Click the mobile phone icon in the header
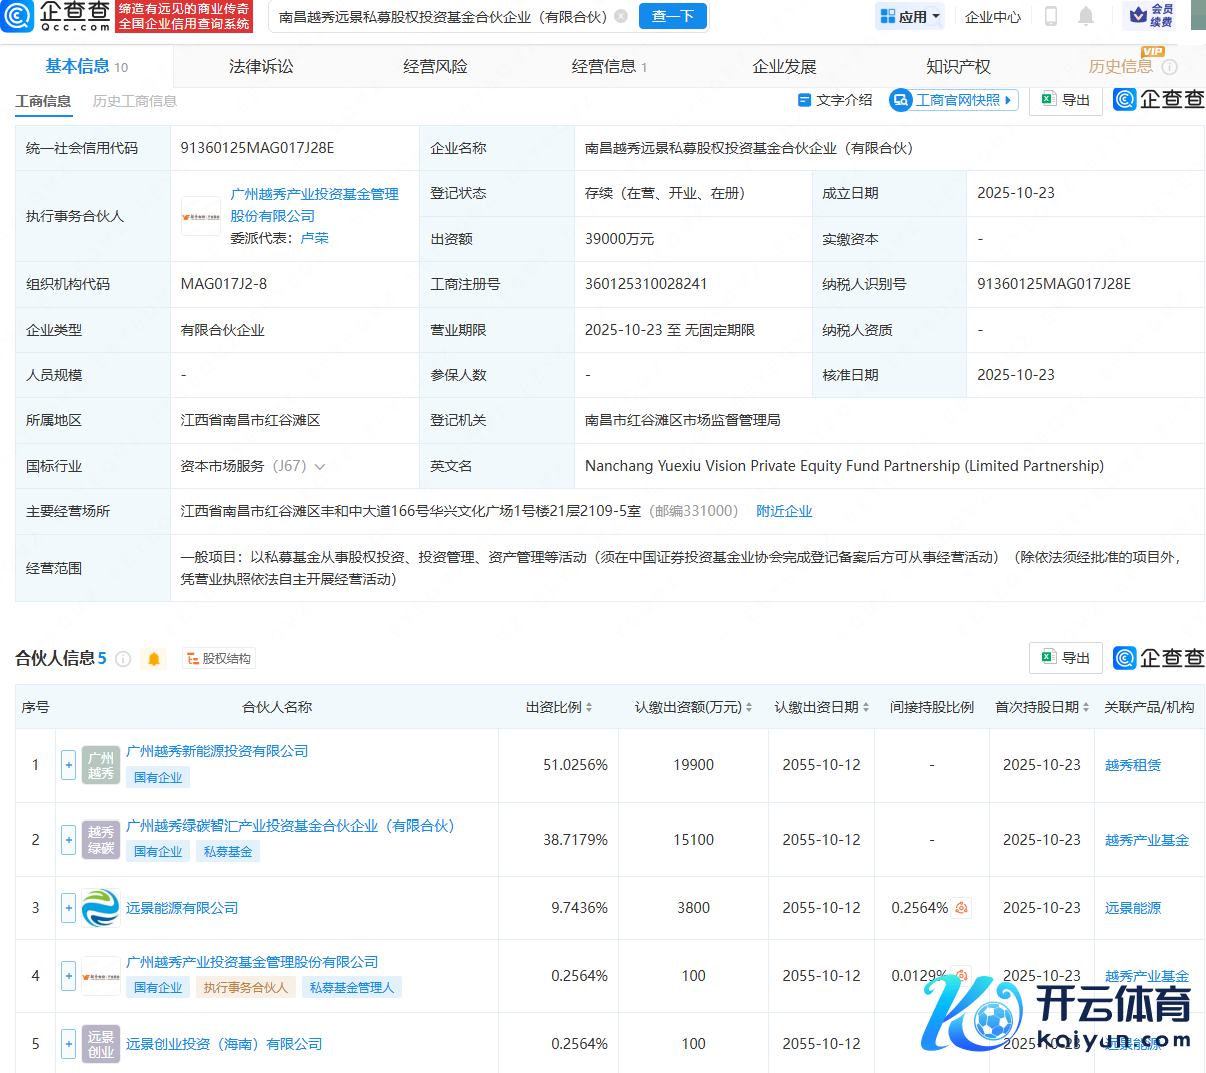This screenshot has width=1206, height=1073. point(1051,16)
